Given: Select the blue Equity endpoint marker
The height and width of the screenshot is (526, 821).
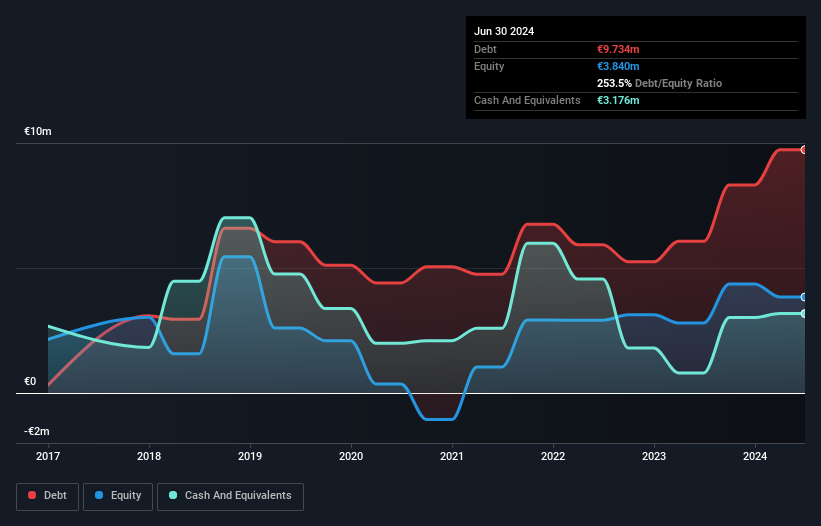Looking at the screenshot, I should coord(804,297).
